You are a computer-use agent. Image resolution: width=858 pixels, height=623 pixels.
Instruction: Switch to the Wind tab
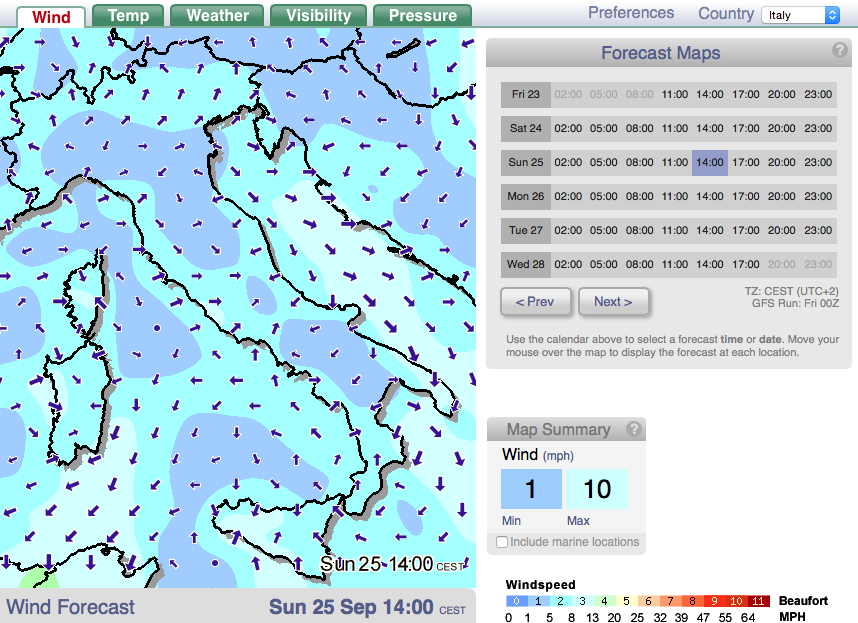(51, 16)
